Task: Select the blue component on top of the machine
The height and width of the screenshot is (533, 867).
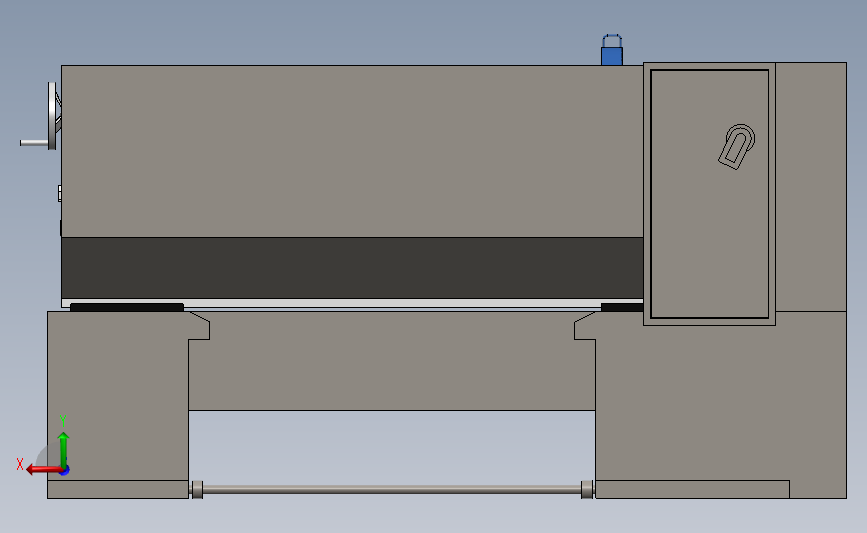Action: 612,50
